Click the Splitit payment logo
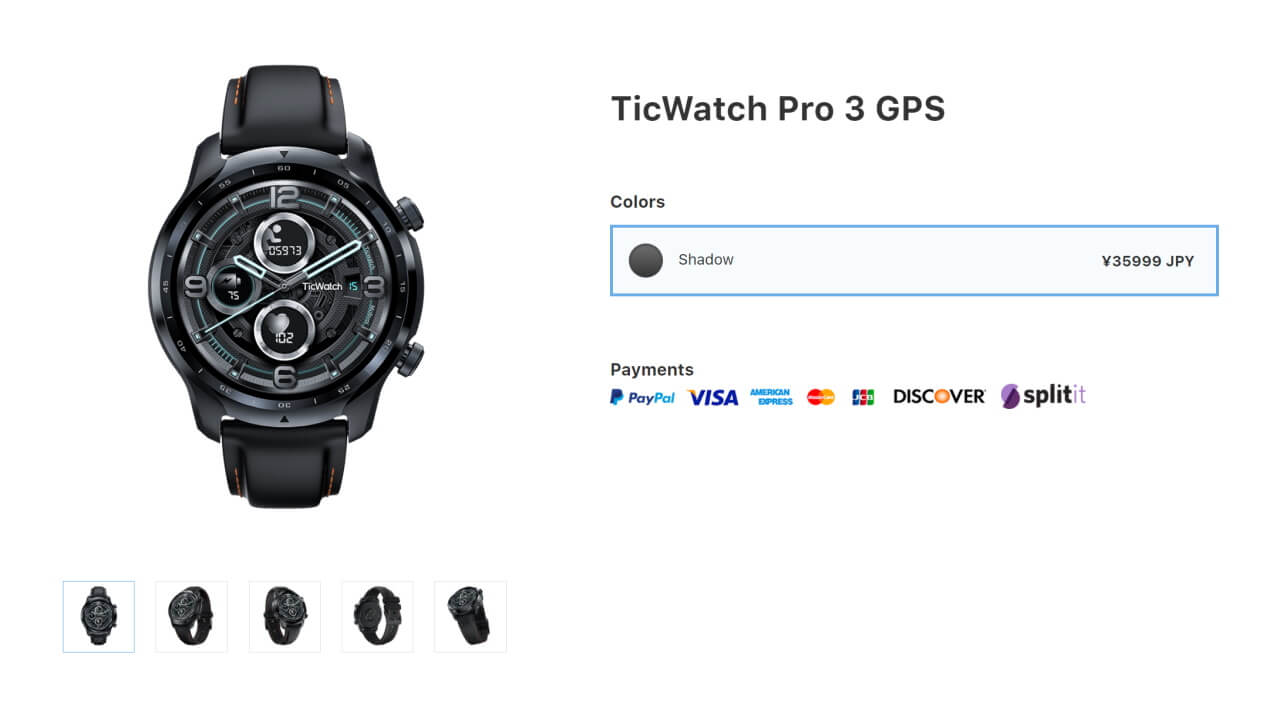The width and height of the screenshot is (1280, 720). [1043, 396]
